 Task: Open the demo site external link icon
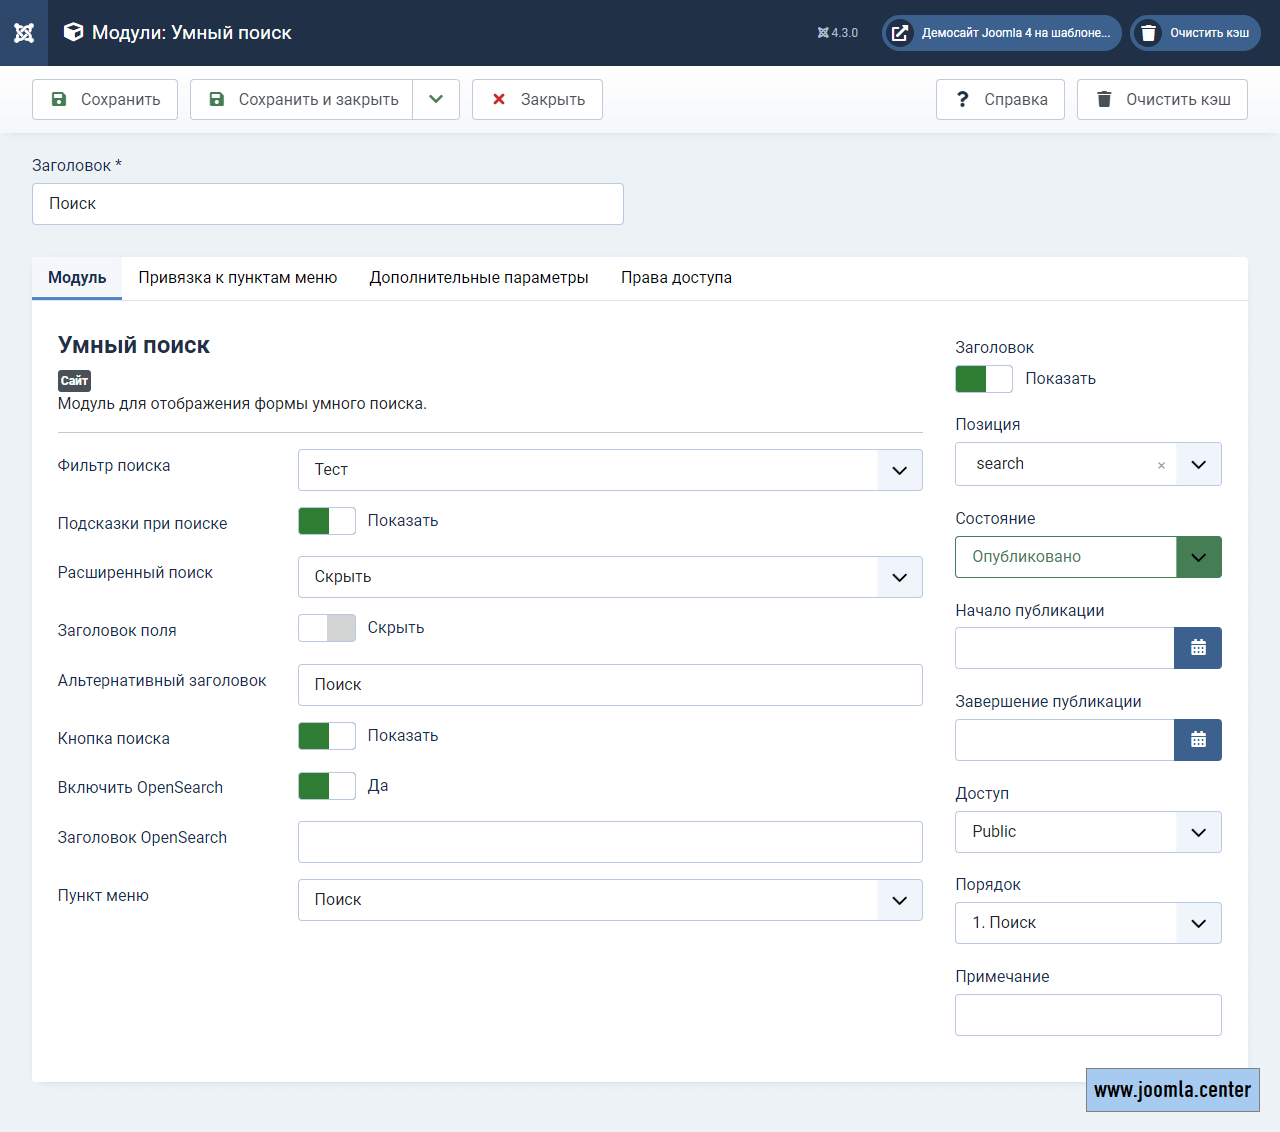pyautogui.click(x=900, y=33)
